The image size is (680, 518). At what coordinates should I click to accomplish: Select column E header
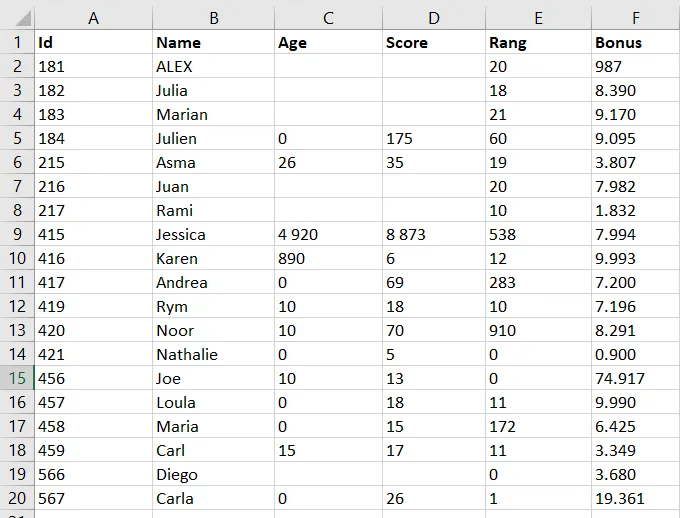point(538,18)
